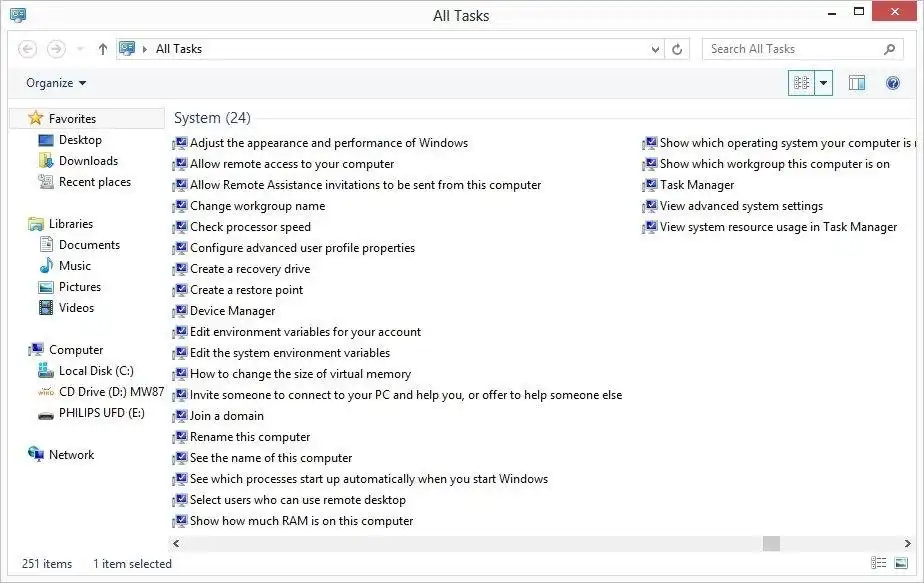
Task: Click the horizontal scrollbar thumb
Action: (x=771, y=543)
